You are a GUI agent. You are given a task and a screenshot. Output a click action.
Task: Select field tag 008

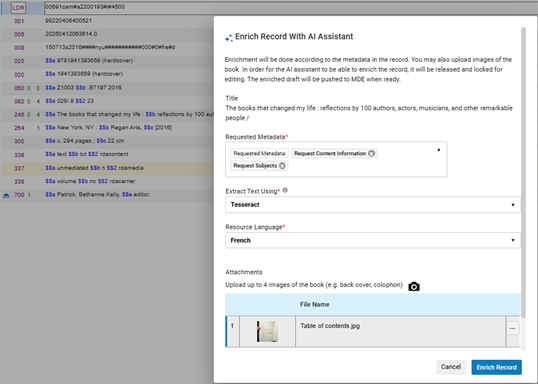(19, 48)
